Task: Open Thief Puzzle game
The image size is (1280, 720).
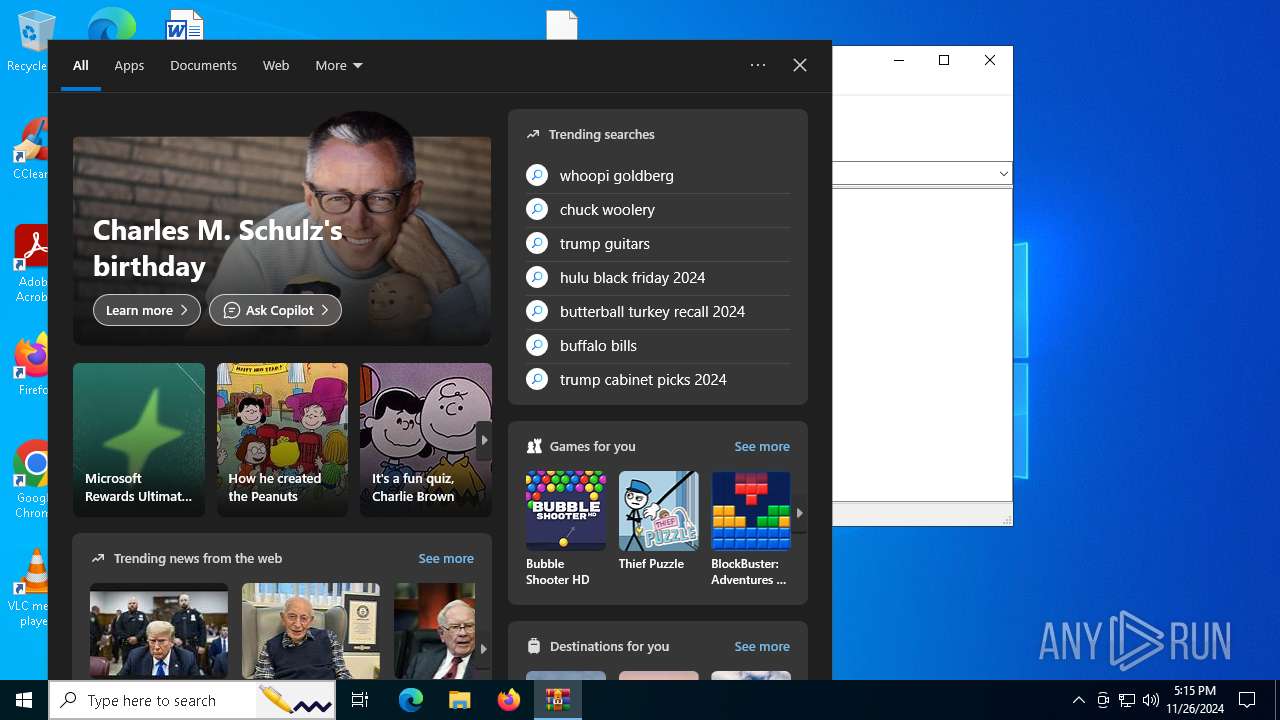Action: pos(658,522)
